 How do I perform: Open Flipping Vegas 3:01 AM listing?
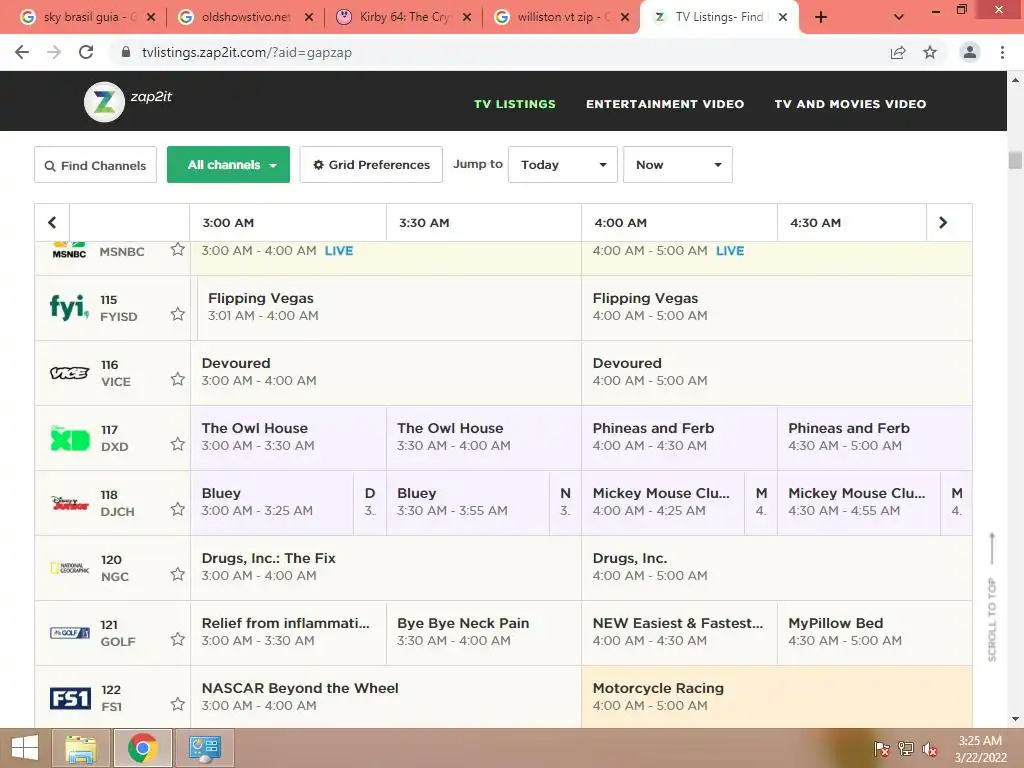point(389,308)
